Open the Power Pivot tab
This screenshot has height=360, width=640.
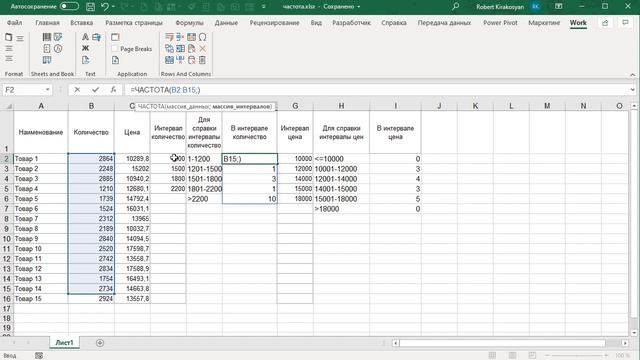(500, 23)
